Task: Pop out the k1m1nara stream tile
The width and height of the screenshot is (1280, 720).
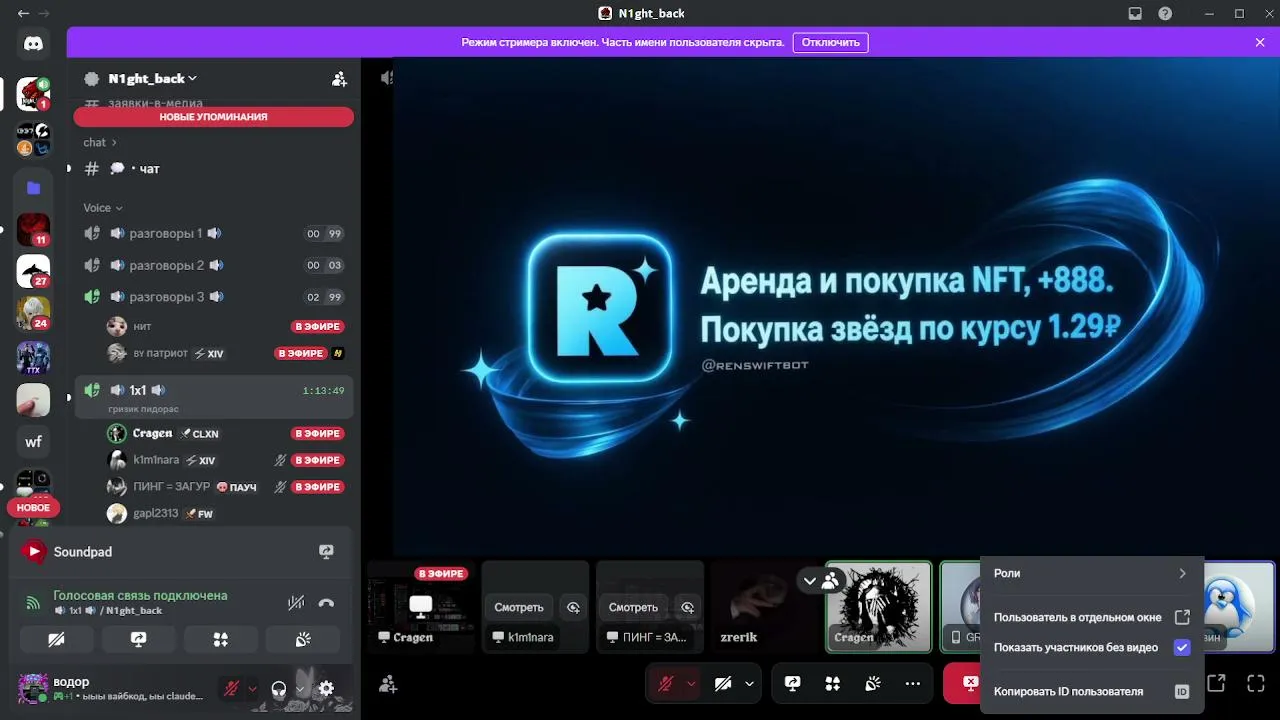Action: 573,607
